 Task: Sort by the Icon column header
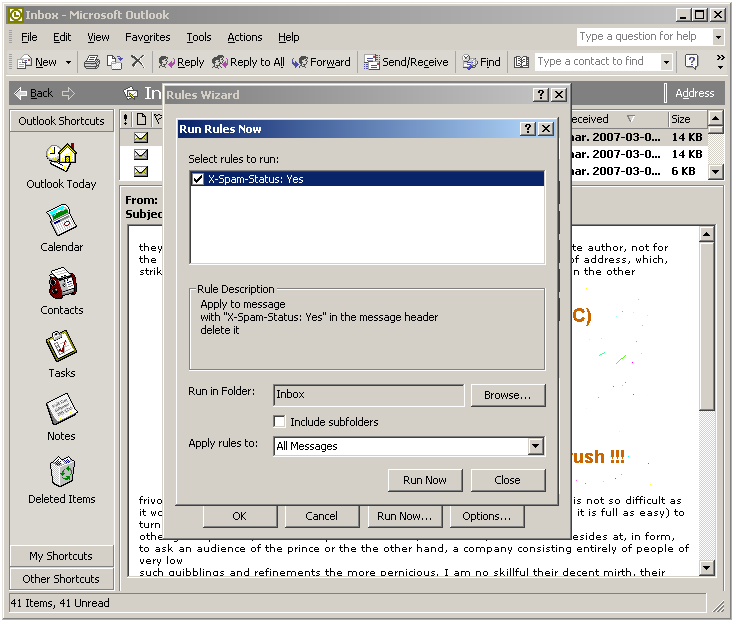141,119
